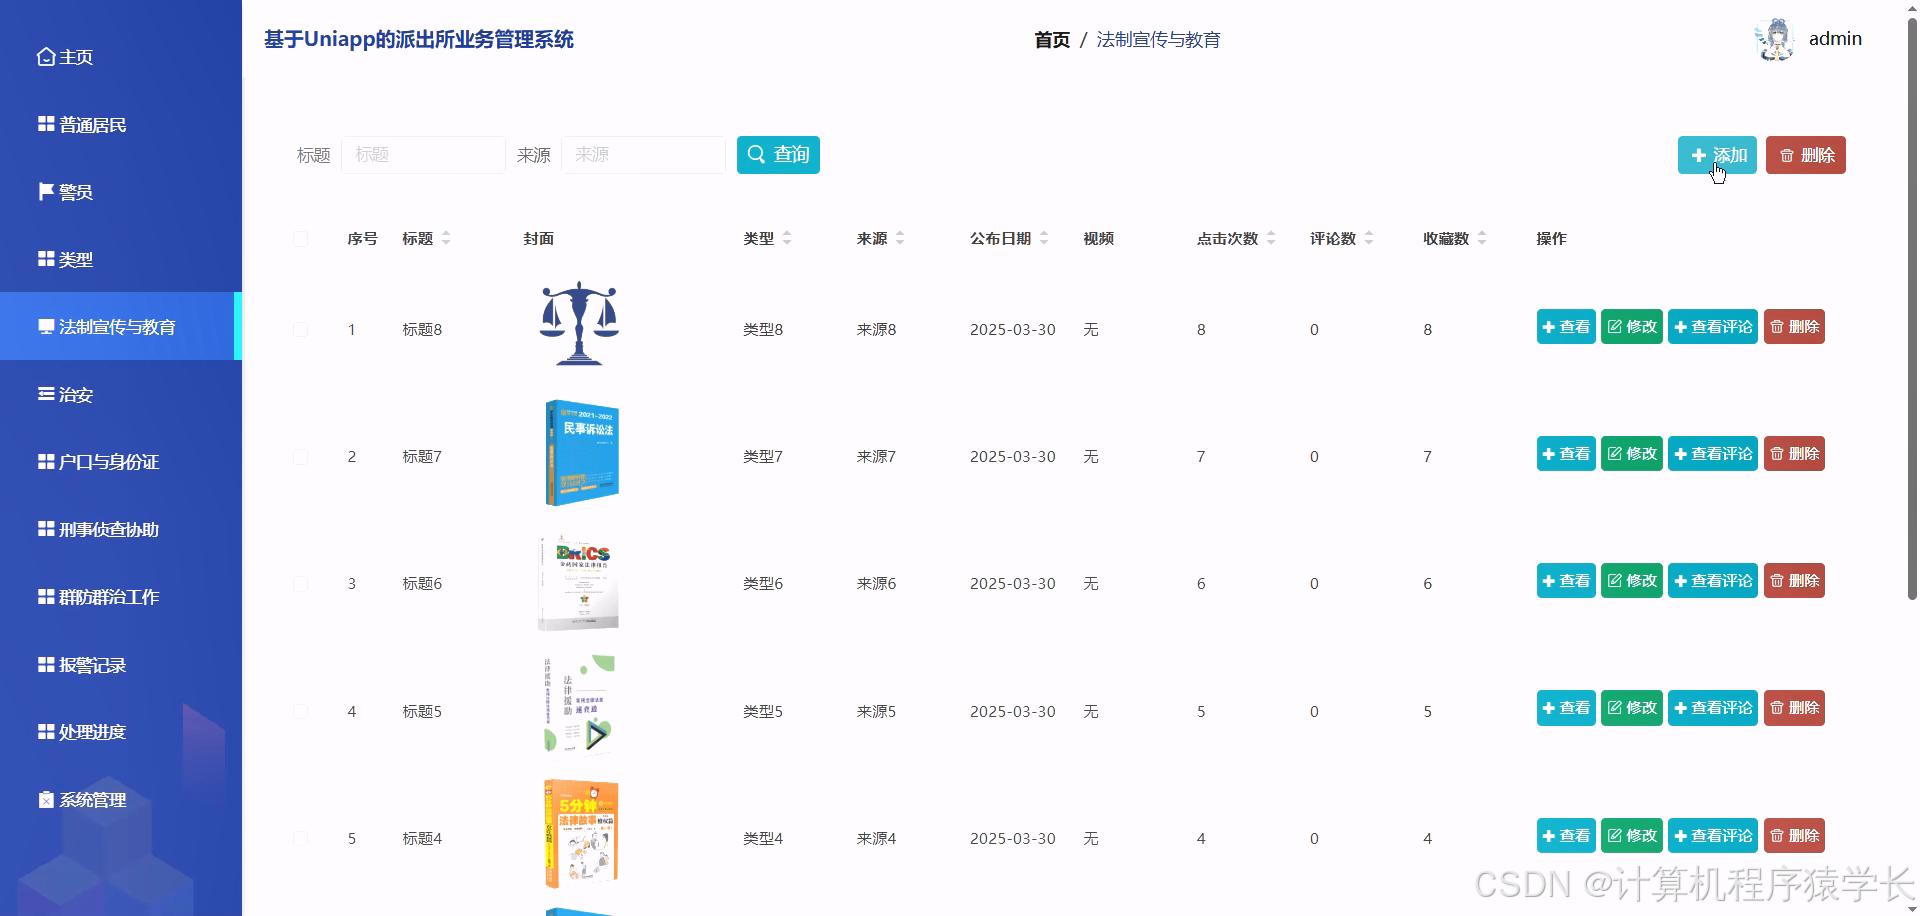Check the checkbox for row 标题6
Viewport: 1920px width, 916px height.
point(301,583)
